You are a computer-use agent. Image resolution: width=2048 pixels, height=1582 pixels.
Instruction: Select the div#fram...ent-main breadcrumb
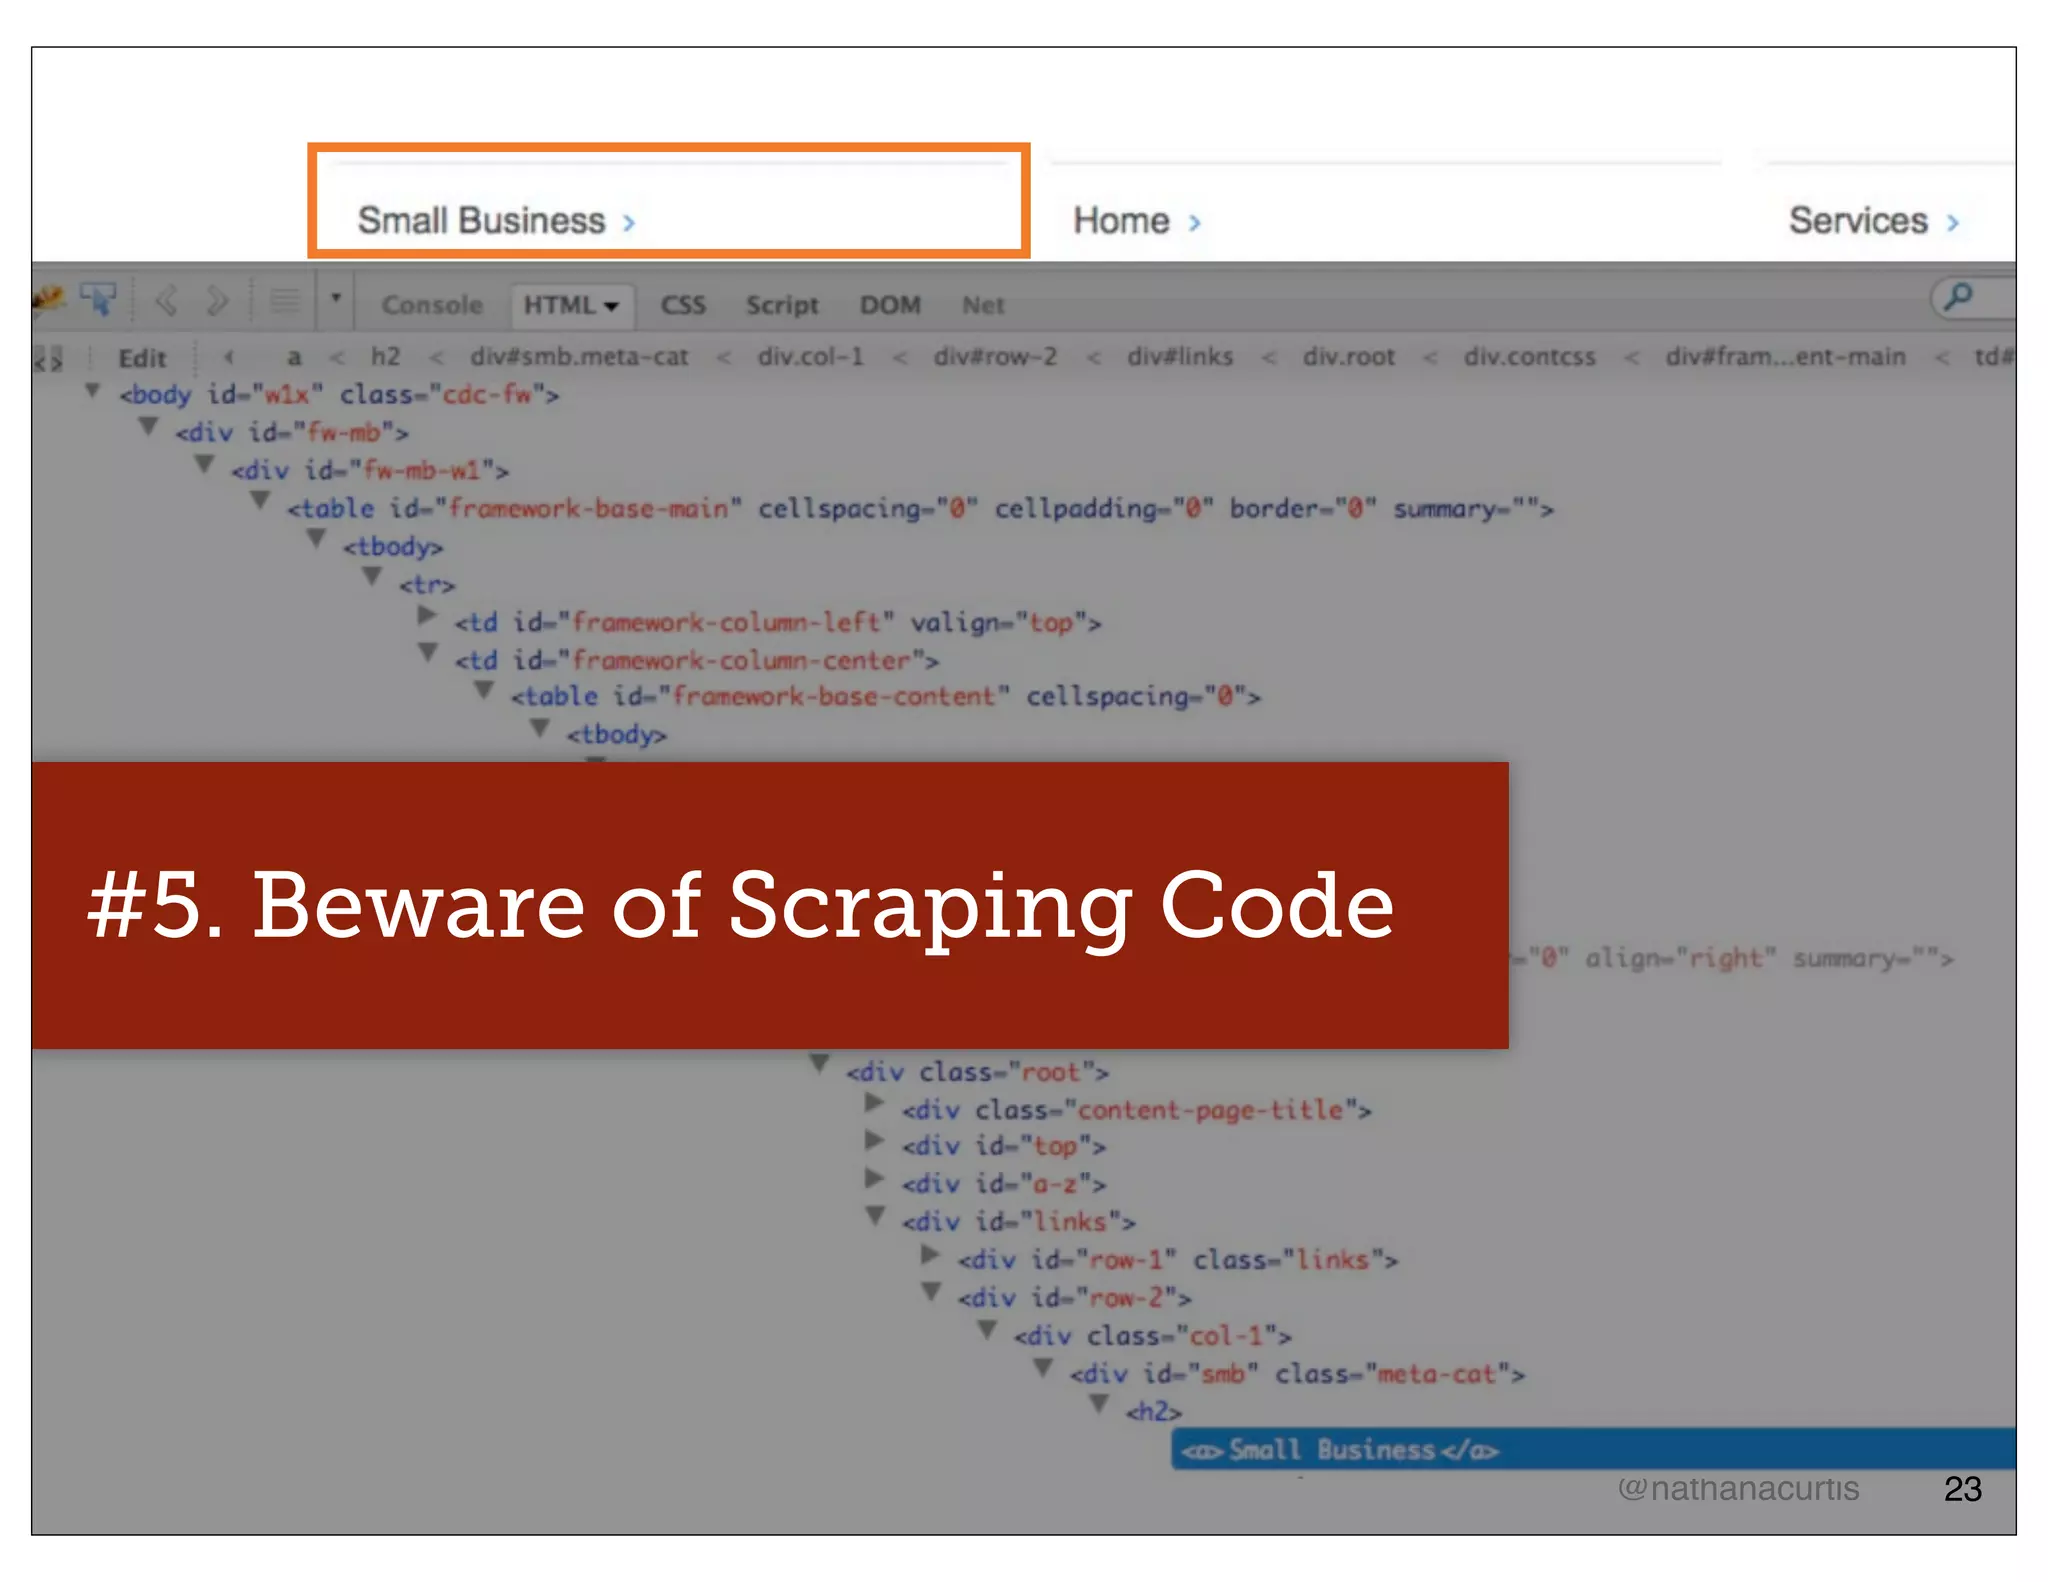(1785, 357)
